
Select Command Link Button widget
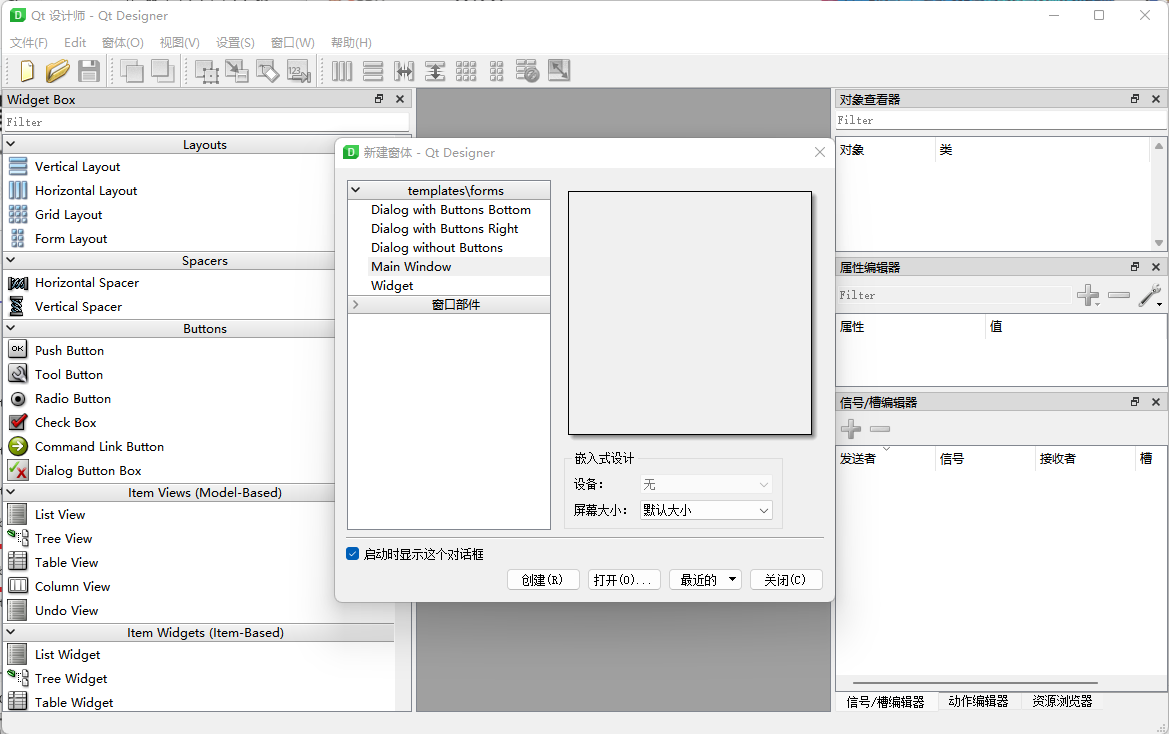(86, 446)
